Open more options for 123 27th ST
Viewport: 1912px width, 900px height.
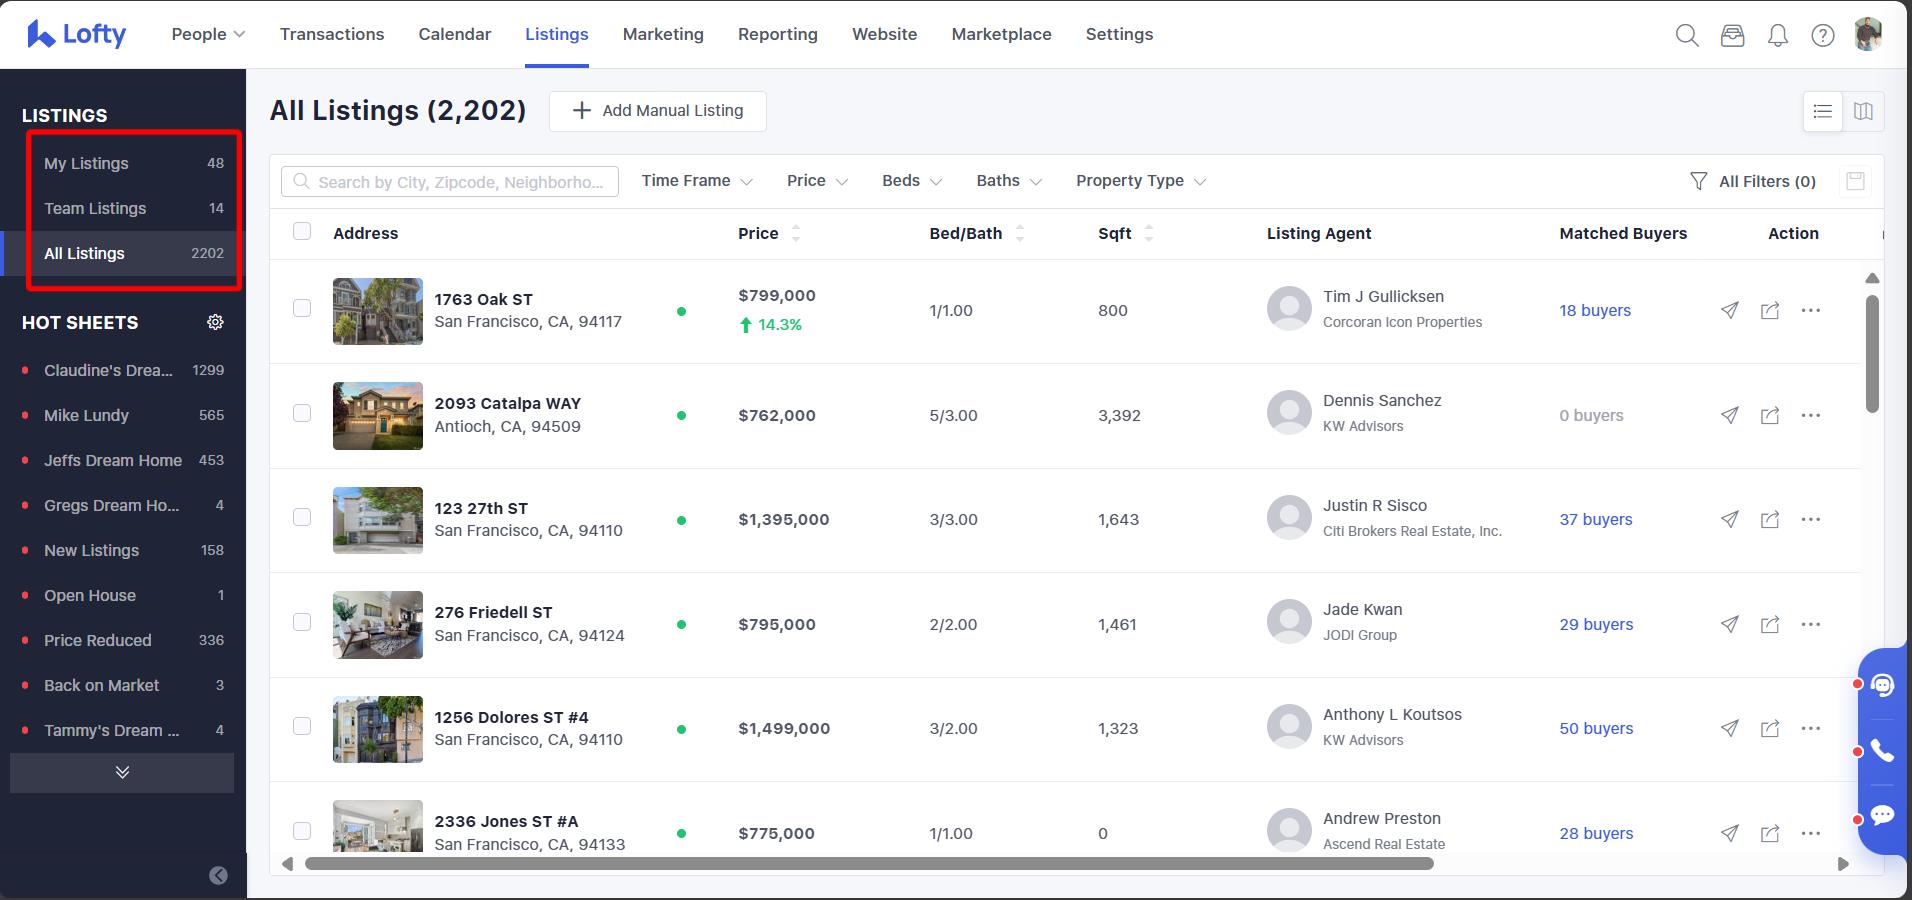coord(1810,519)
